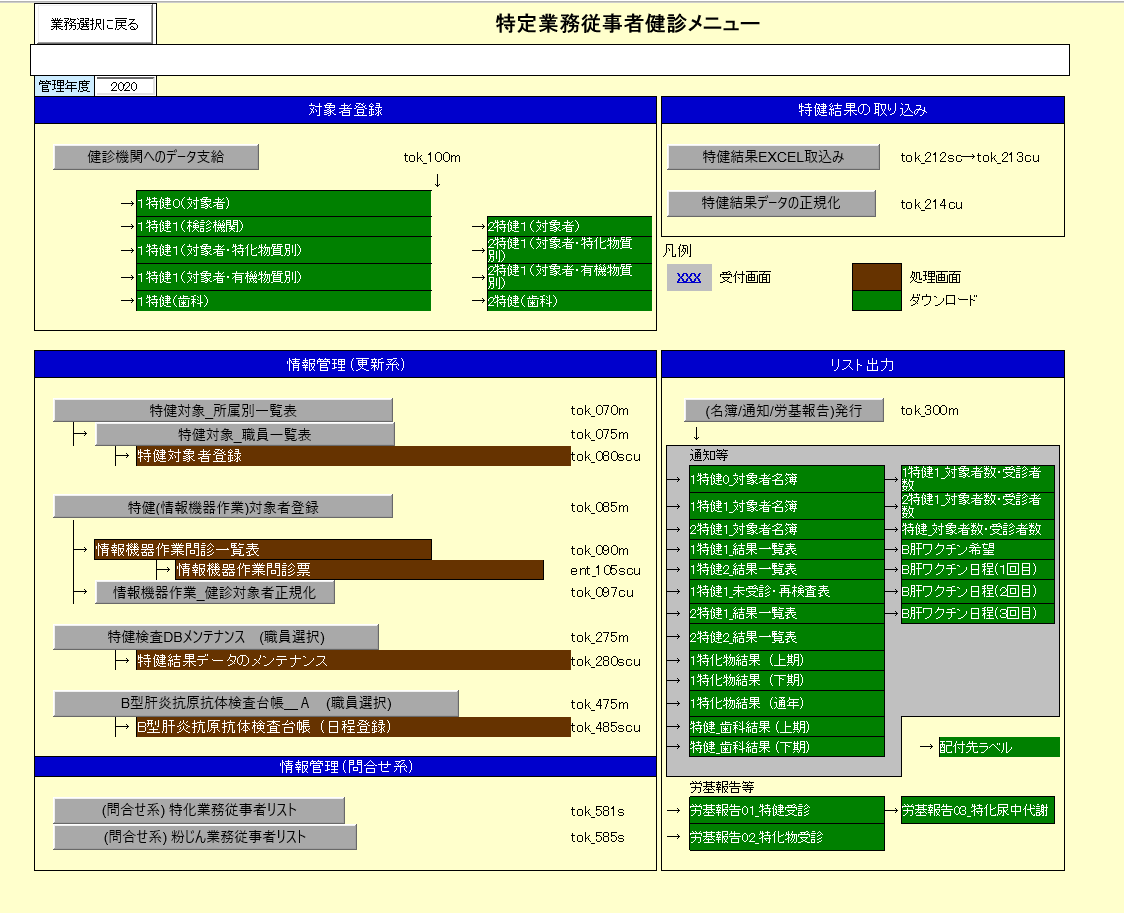Download 2特健1(対象者・有機物質別)
This screenshot has height=913, width=1124.
pos(569,277)
